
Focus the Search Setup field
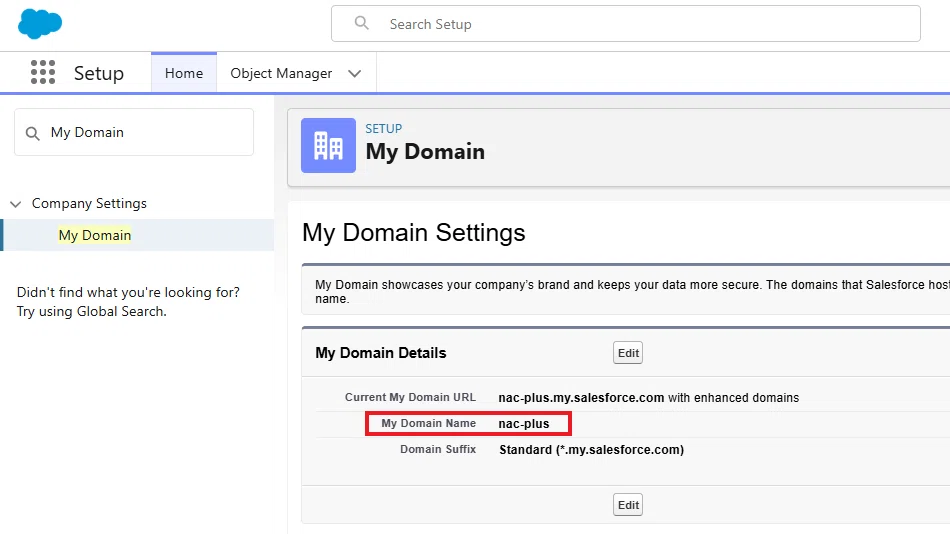coord(626,24)
